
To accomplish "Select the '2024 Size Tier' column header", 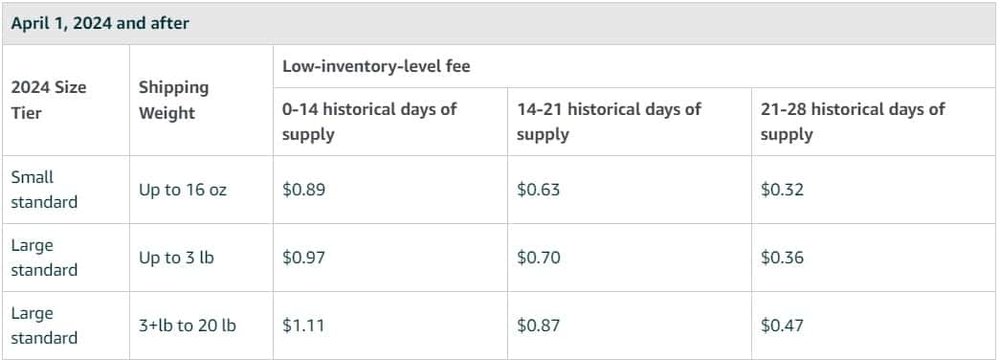I will [x=48, y=100].
